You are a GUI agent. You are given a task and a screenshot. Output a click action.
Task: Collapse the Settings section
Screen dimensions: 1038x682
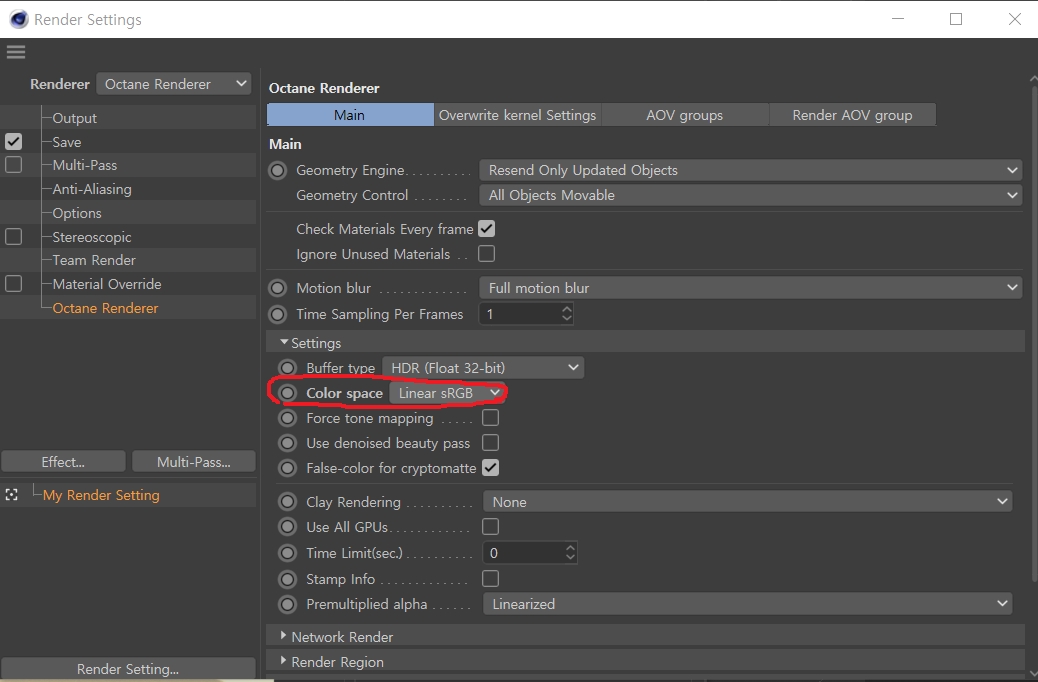[x=284, y=342]
